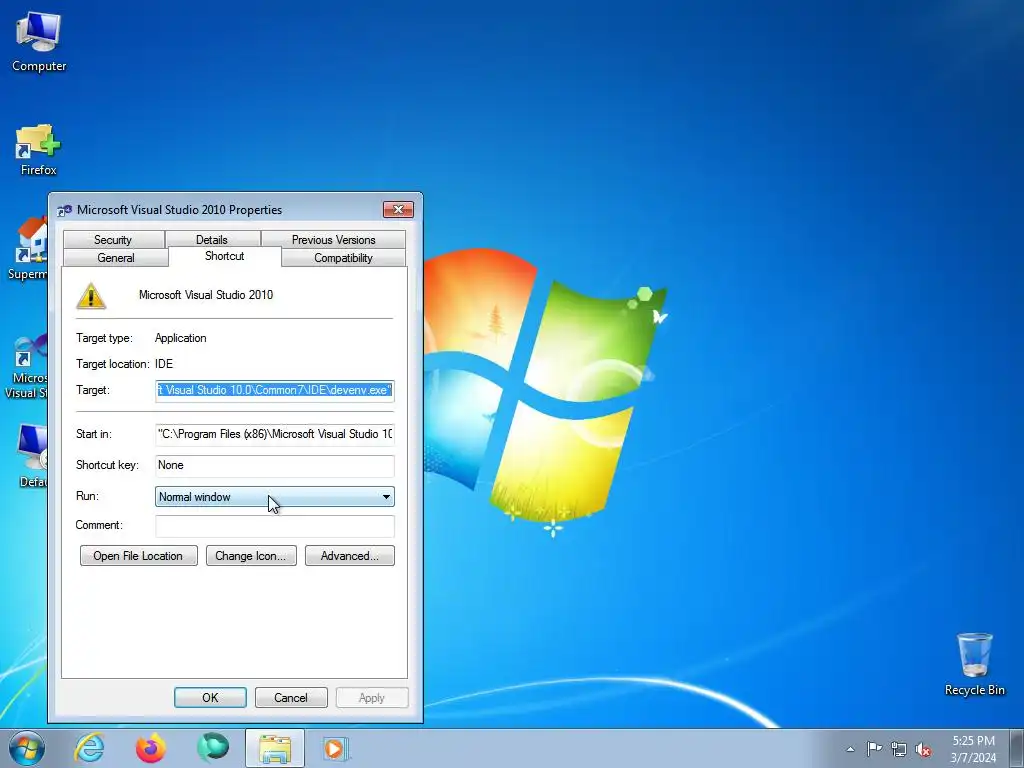This screenshot has height=768, width=1024.
Task: Switch to the Previous Versions tab
Action: coord(333,240)
